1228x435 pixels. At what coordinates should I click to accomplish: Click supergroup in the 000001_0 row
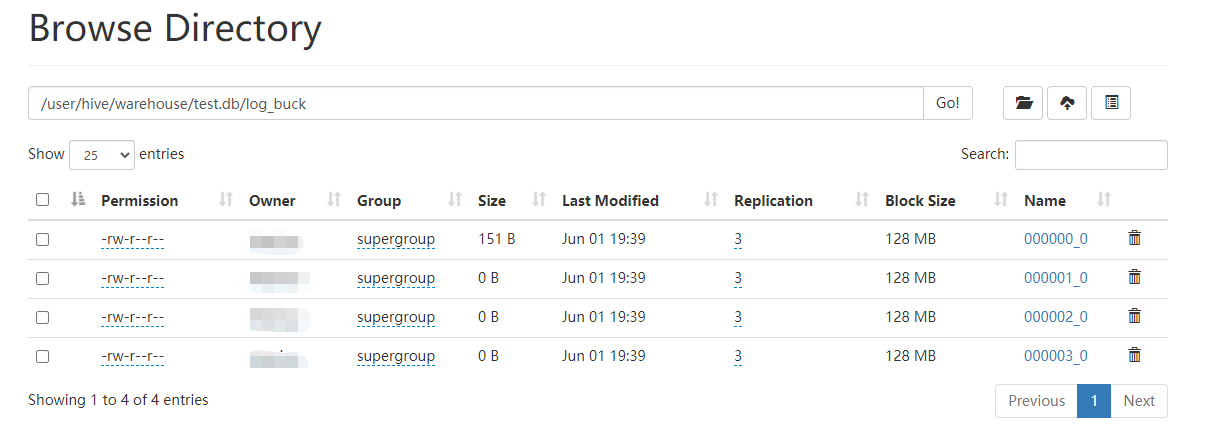(396, 278)
